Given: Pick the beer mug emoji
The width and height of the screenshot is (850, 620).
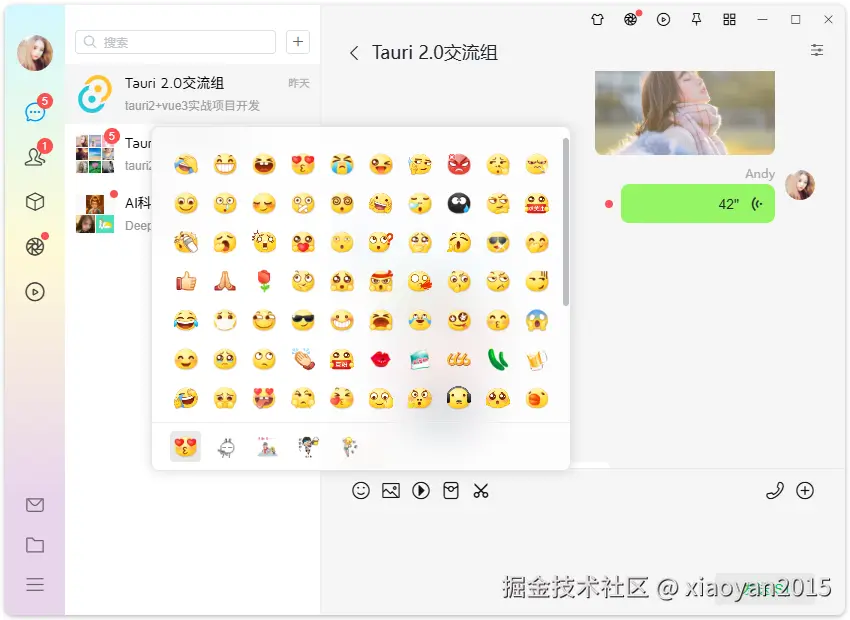Looking at the screenshot, I should (x=537, y=359).
